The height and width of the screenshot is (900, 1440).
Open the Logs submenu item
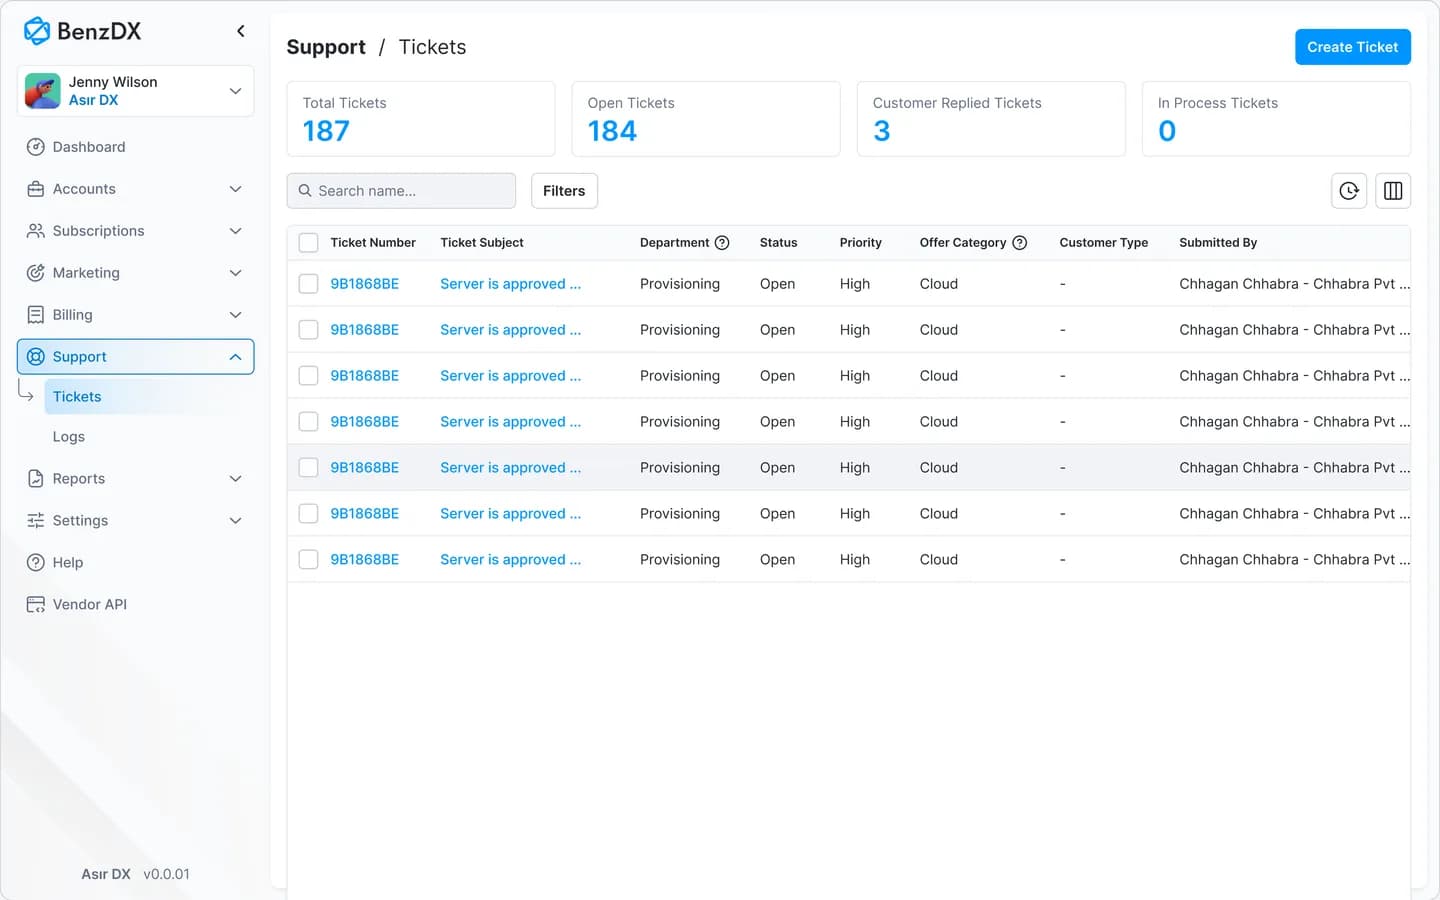point(149,437)
